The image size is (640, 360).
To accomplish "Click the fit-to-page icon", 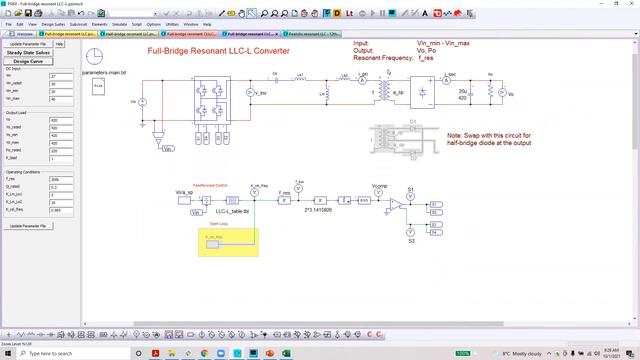I will click(294, 13).
